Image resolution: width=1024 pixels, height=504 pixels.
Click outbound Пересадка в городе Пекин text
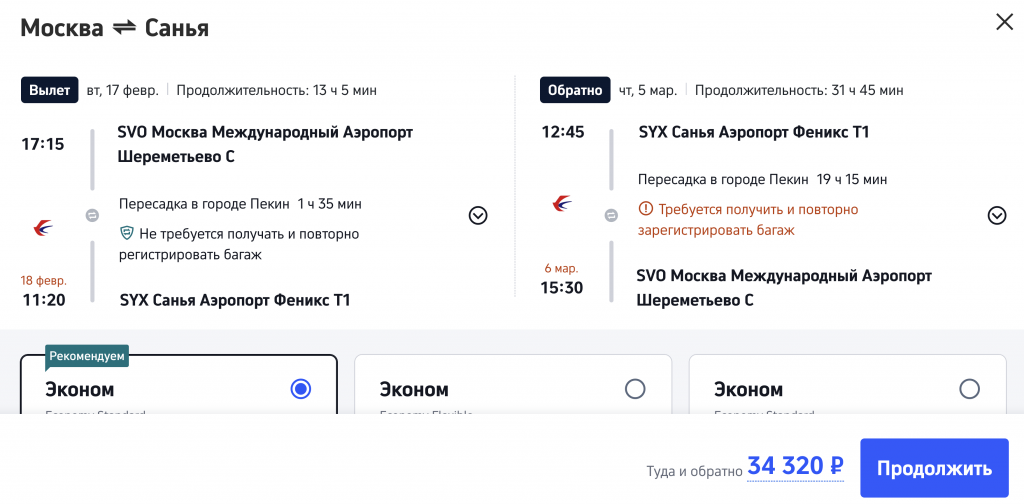coord(204,204)
